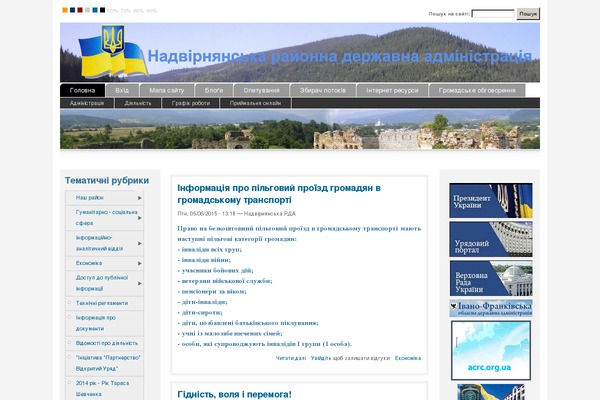Open 2014 рік - Рік Тараса Шевченка link
This screenshot has height=400, width=600.
(x=102, y=389)
